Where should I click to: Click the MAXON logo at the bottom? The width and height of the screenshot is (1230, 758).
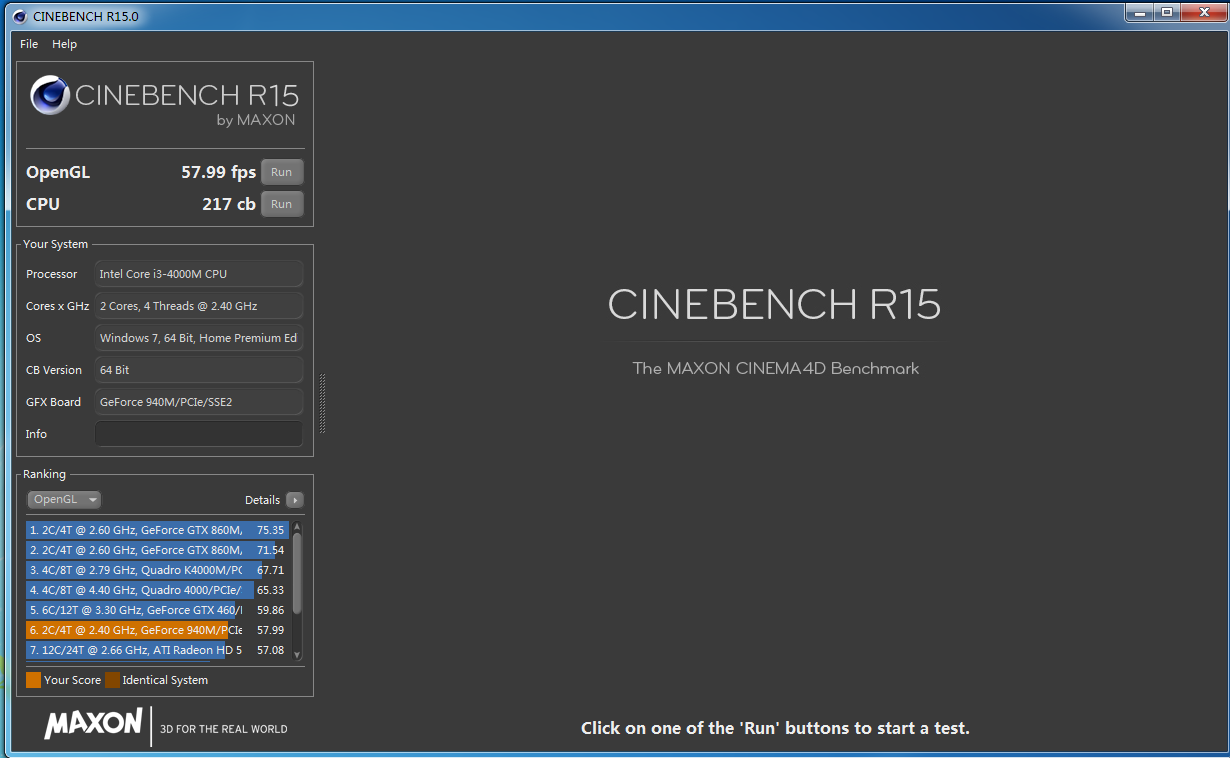pyautogui.click(x=93, y=724)
